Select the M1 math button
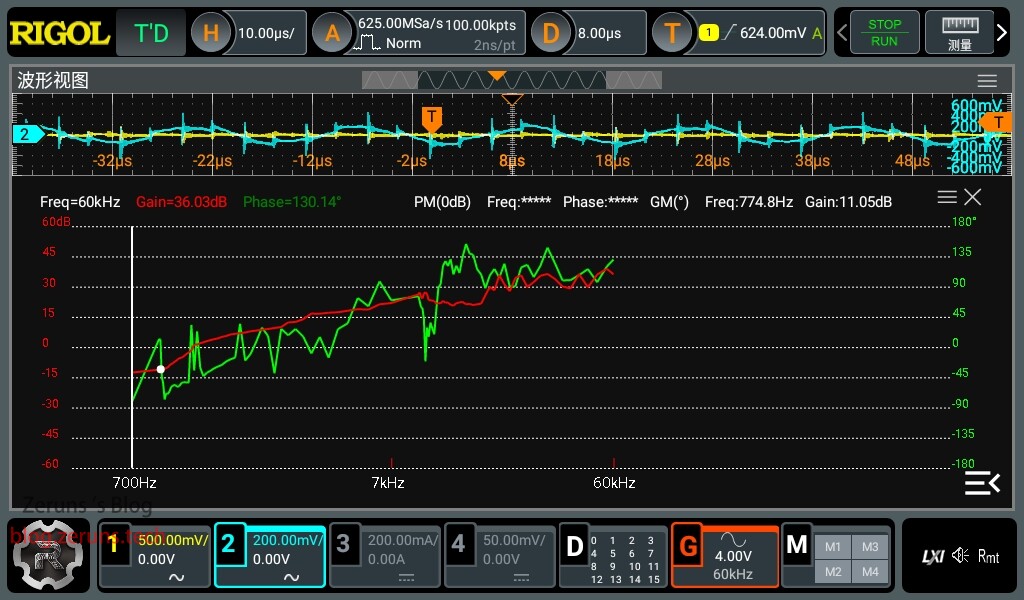This screenshot has width=1024, height=600. click(x=833, y=546)
